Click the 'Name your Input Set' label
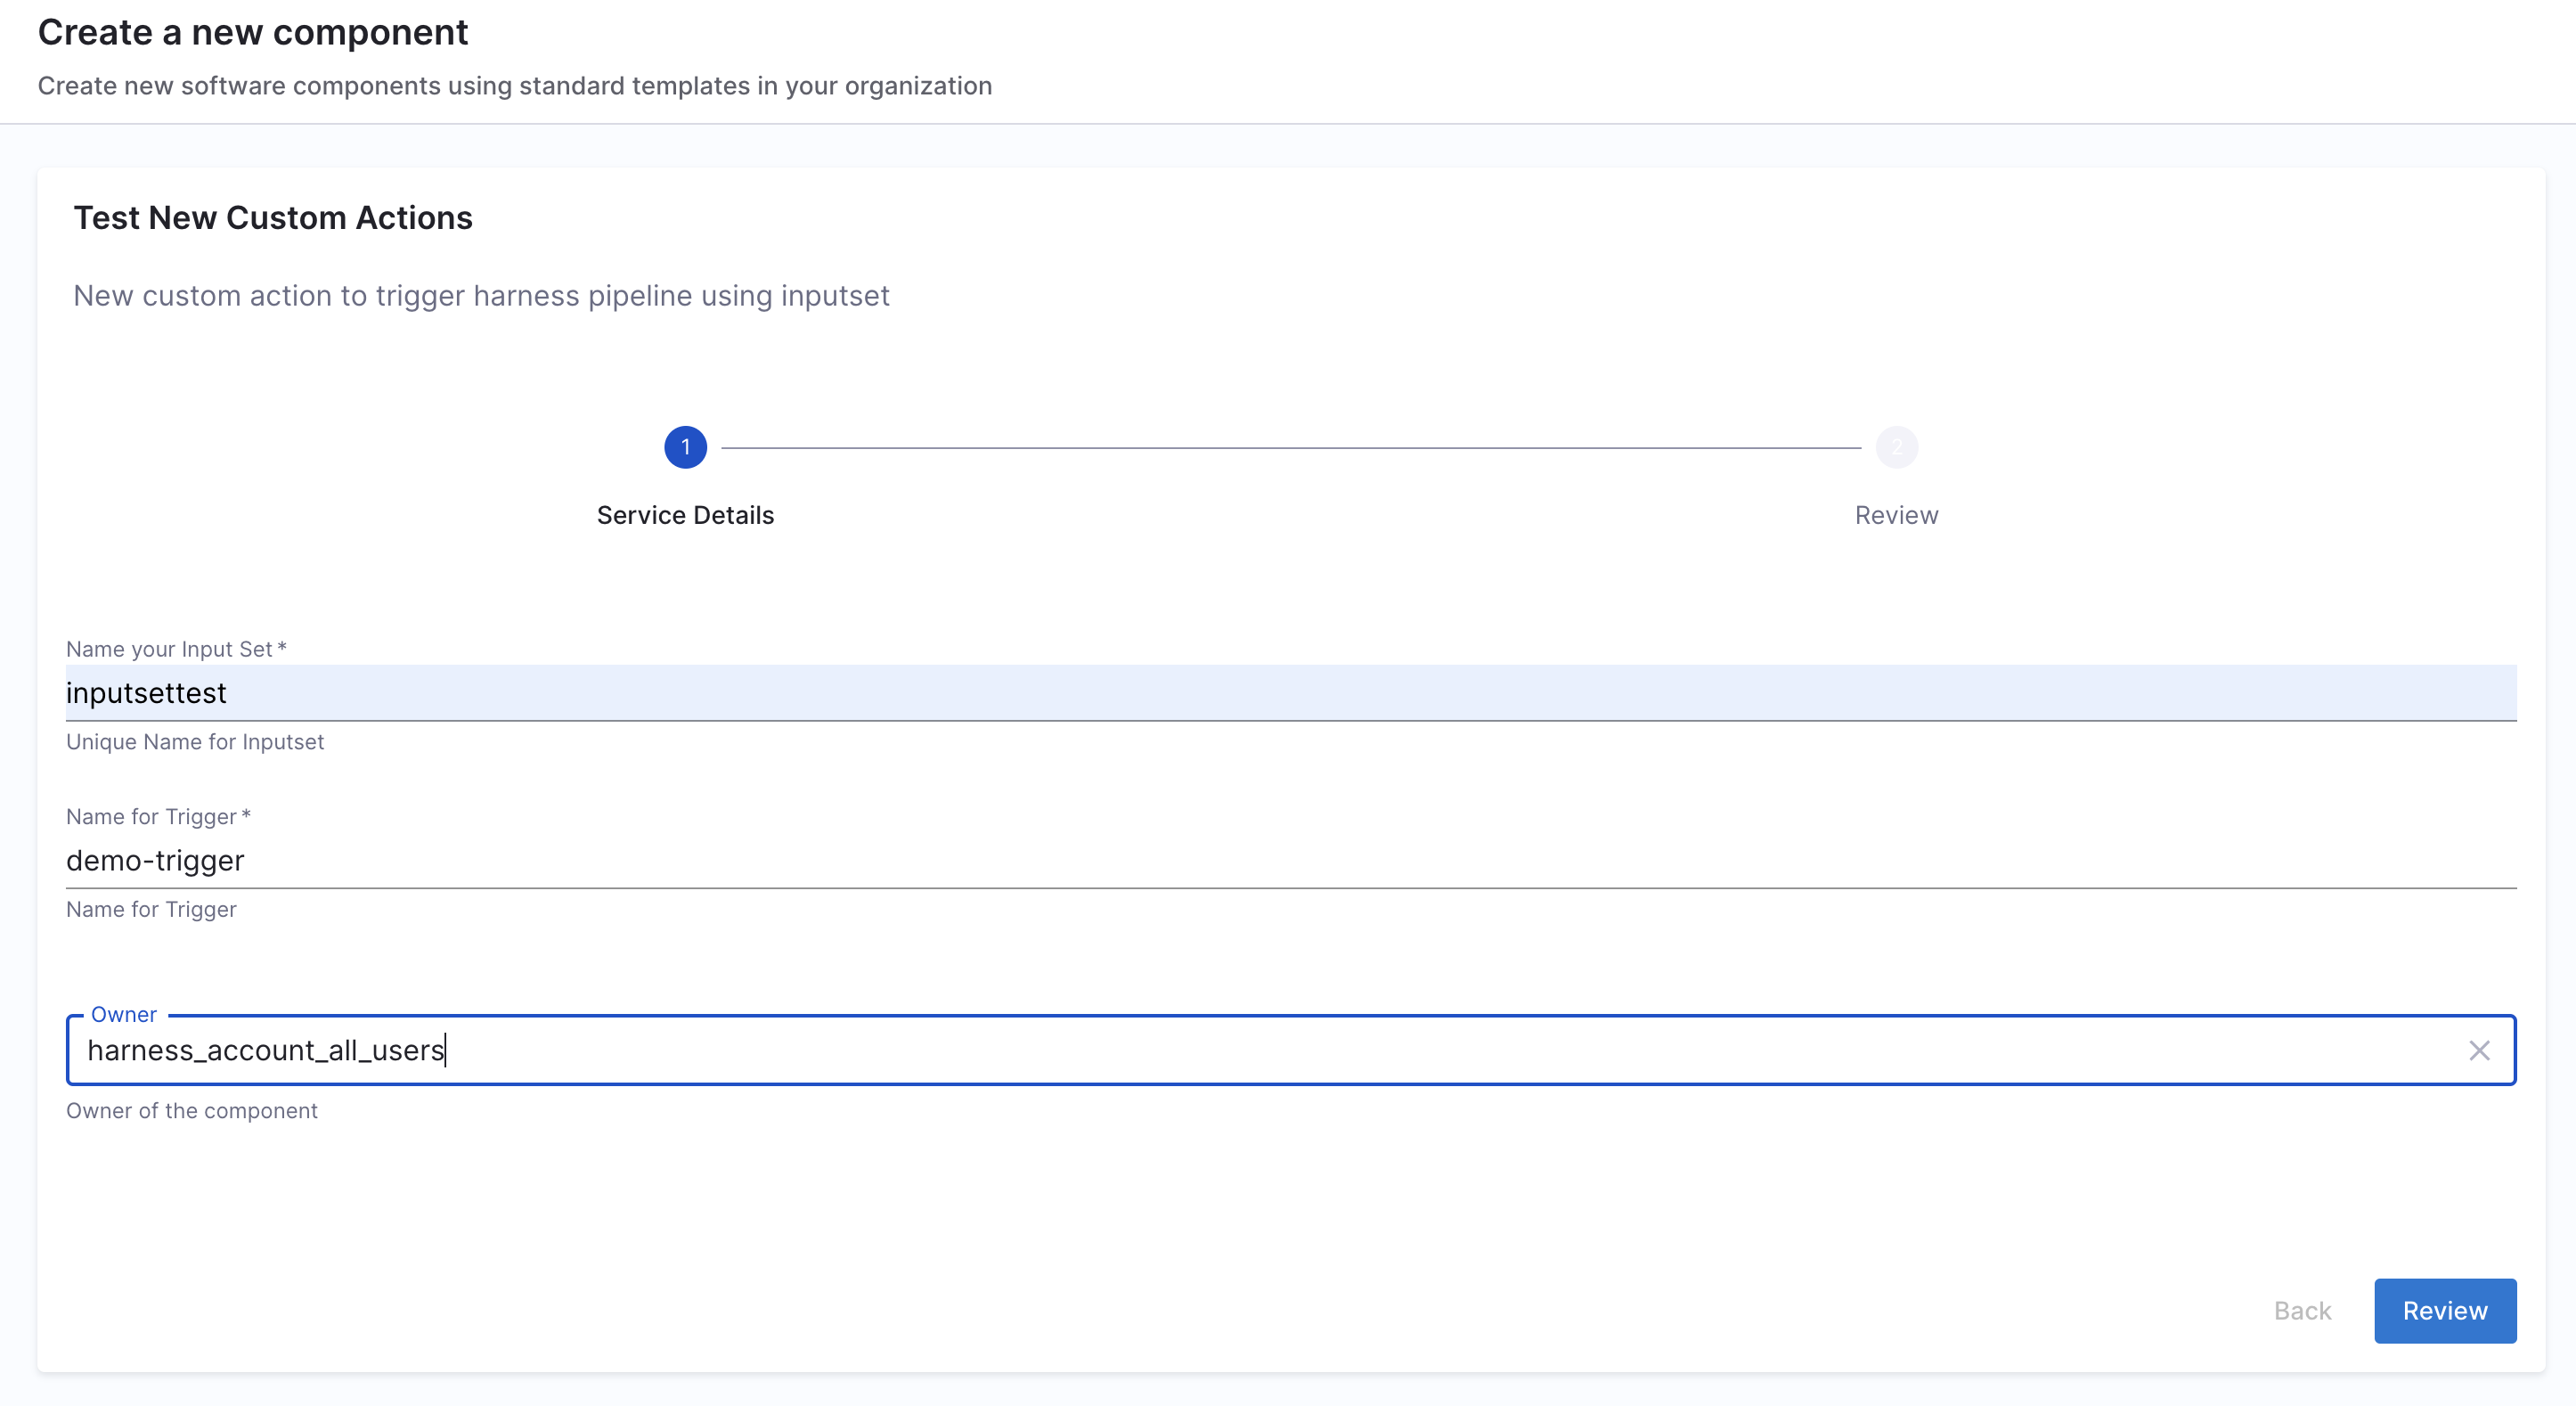The image size is (2576, 1406). (169, 649)
